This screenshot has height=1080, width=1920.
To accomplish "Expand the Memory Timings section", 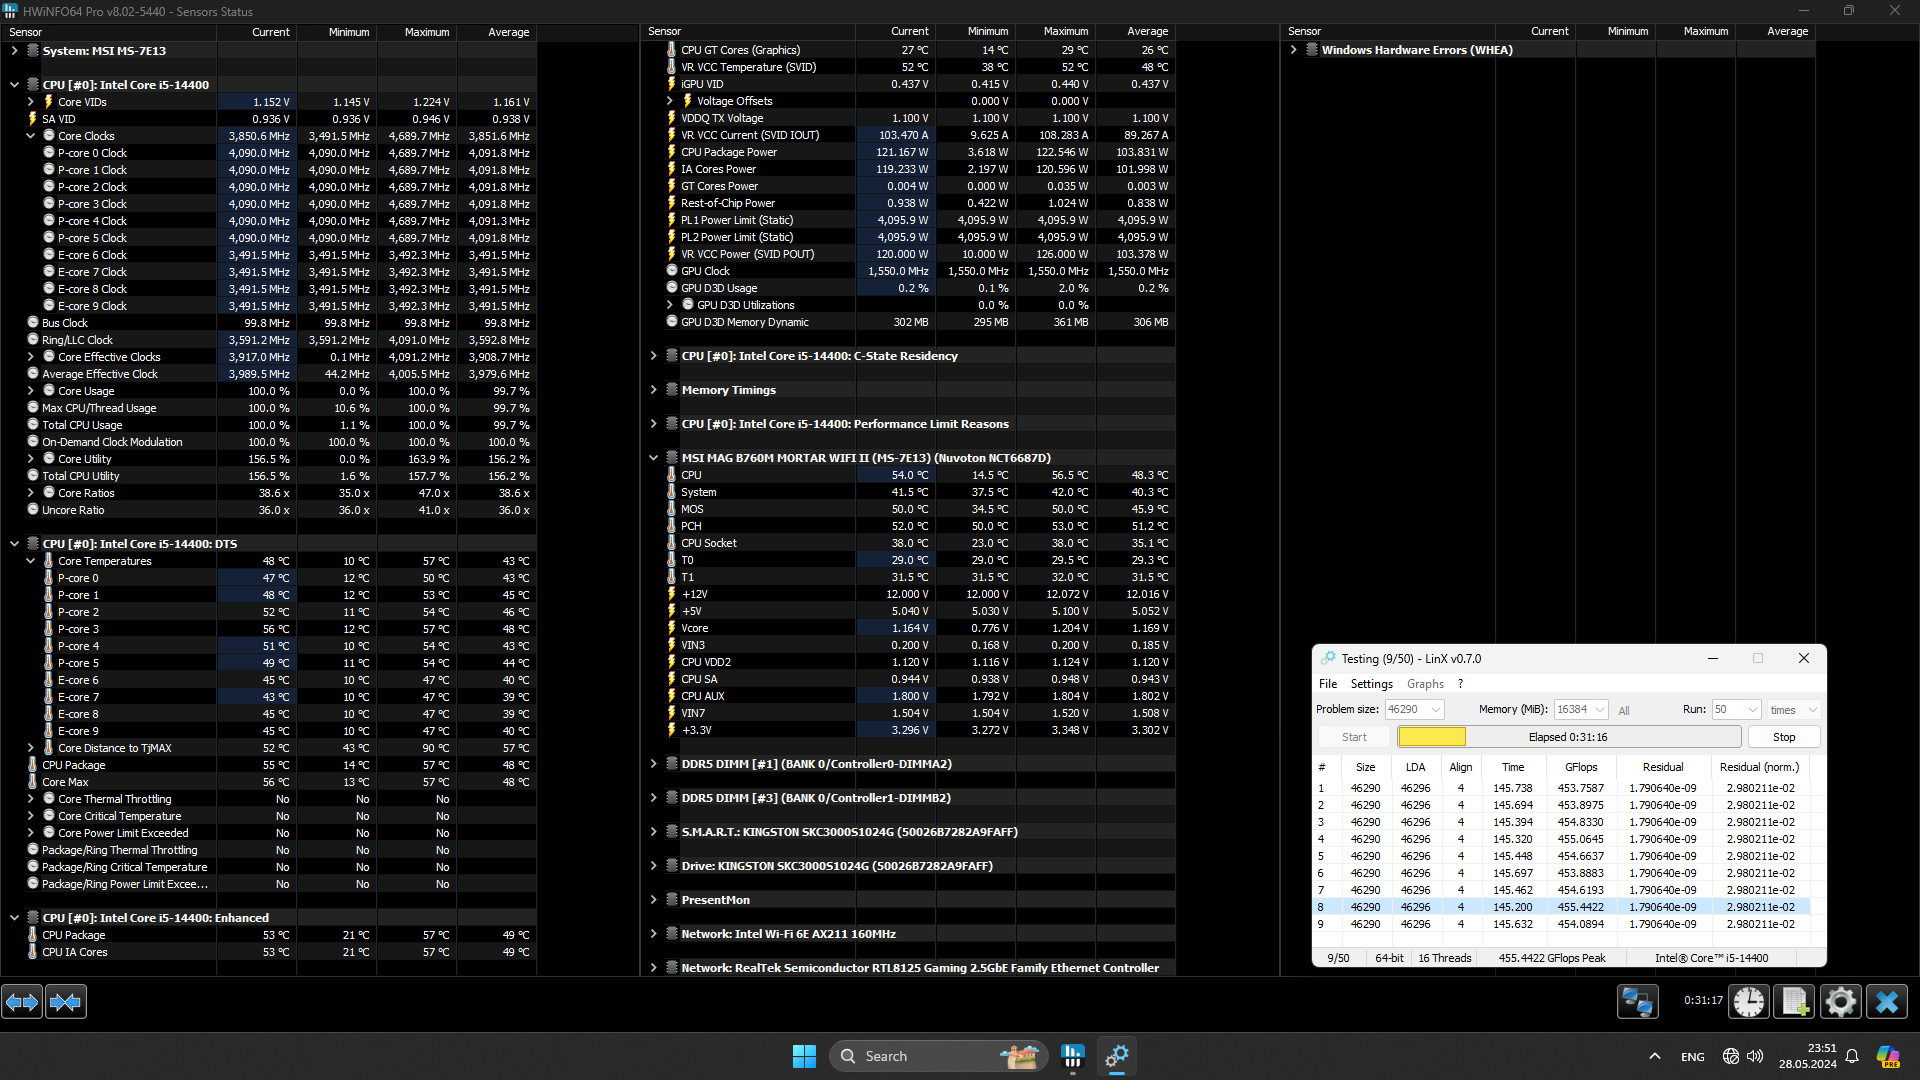I will tap(653, 390).
